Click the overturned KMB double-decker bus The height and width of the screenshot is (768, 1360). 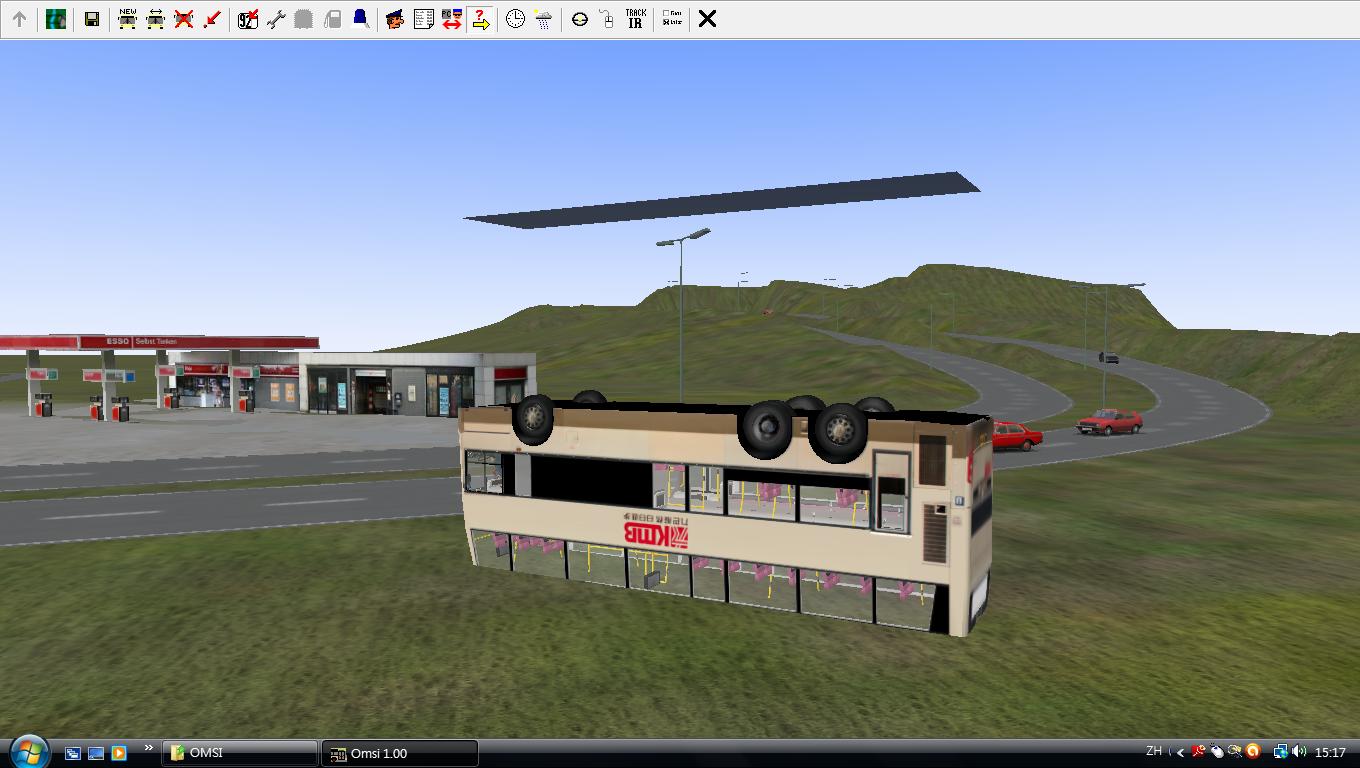pyautogui.click(x=727, y=513)
